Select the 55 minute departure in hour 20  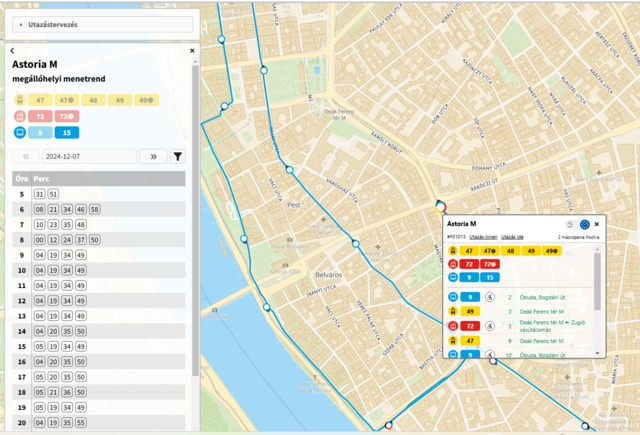(81, 423)
